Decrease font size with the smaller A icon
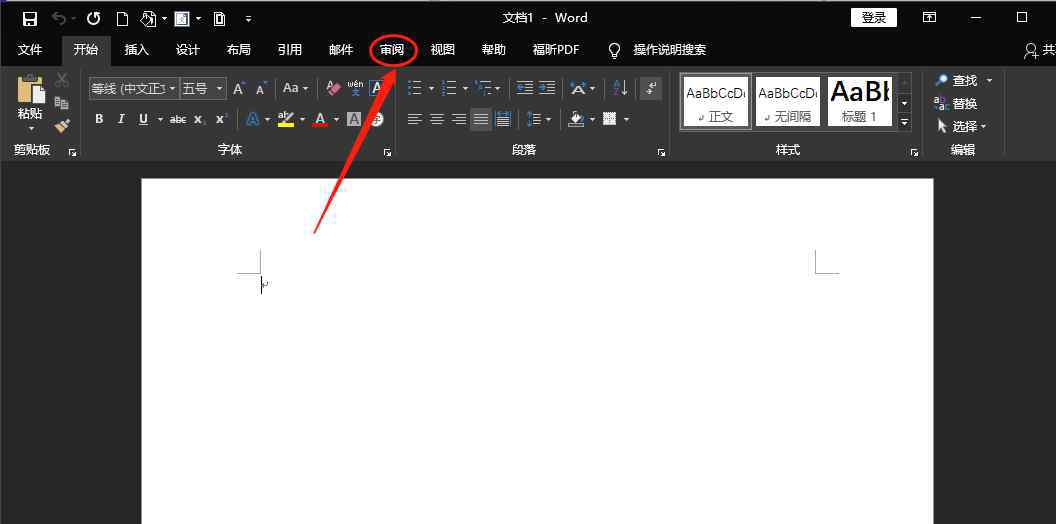The width and height of the screenshot is (1056, 524). click(x=262, y=88)
